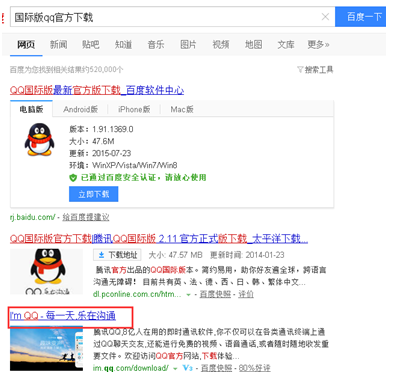Open the sunset thumbnail of I'm QQ result
Viewport: 398px width, 372px height.
[46, 348]
